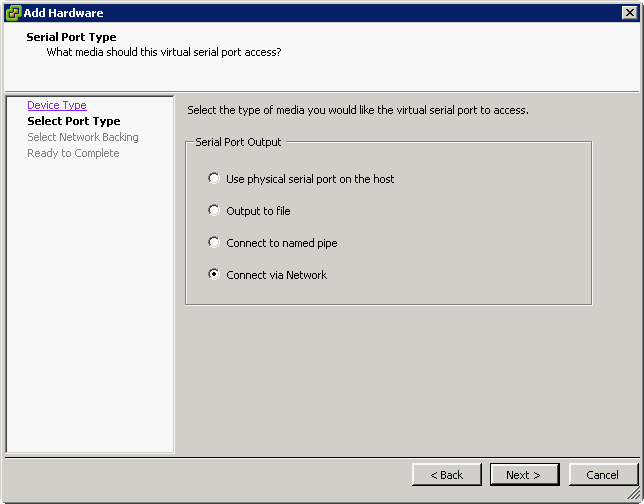Click the VMware icon in title bar

pos(13,13)
